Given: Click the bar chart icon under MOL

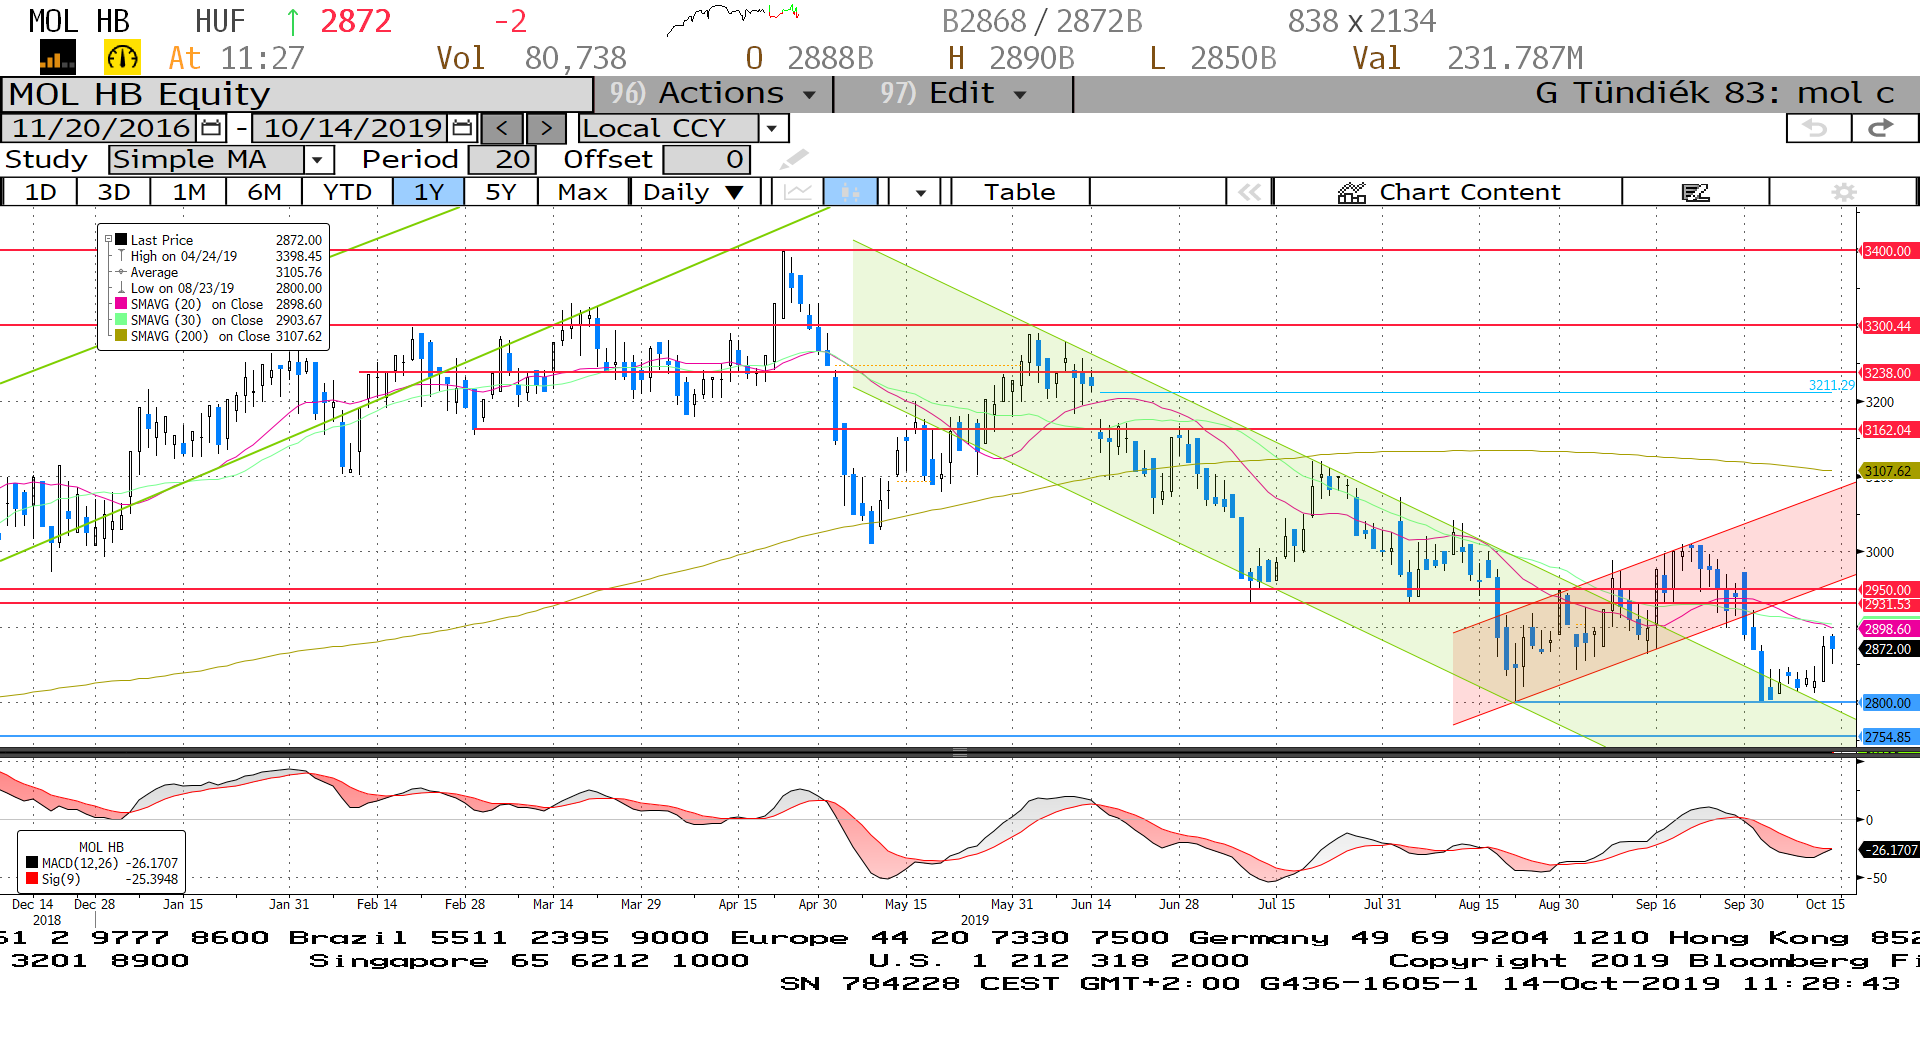Looking at the screenshot, I should [57, 58].
